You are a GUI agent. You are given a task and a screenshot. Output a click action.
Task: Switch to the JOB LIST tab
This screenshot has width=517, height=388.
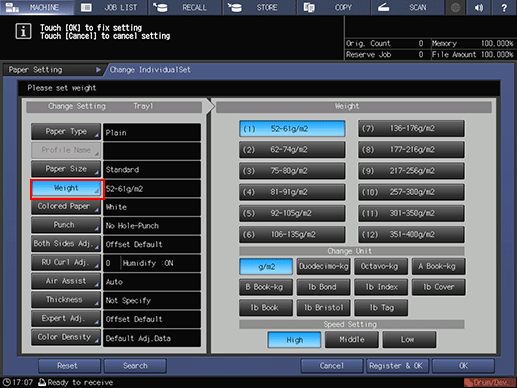coord(111,7)
